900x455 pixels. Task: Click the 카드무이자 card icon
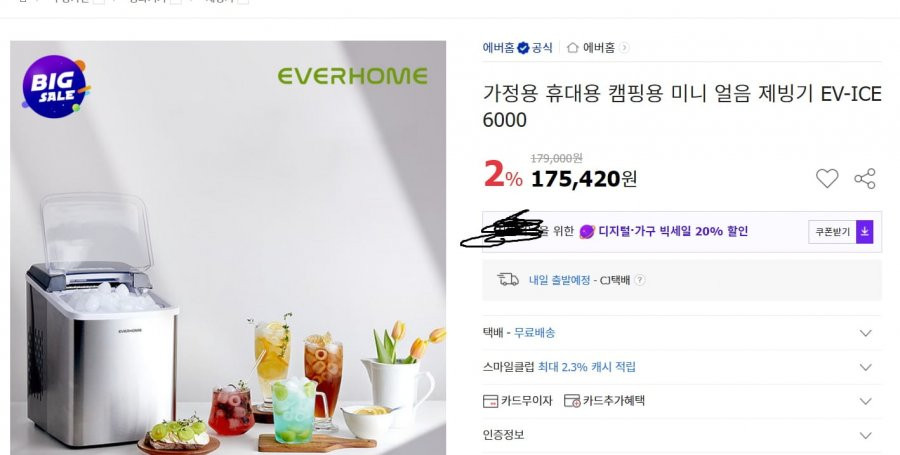(x=490, y=401)
